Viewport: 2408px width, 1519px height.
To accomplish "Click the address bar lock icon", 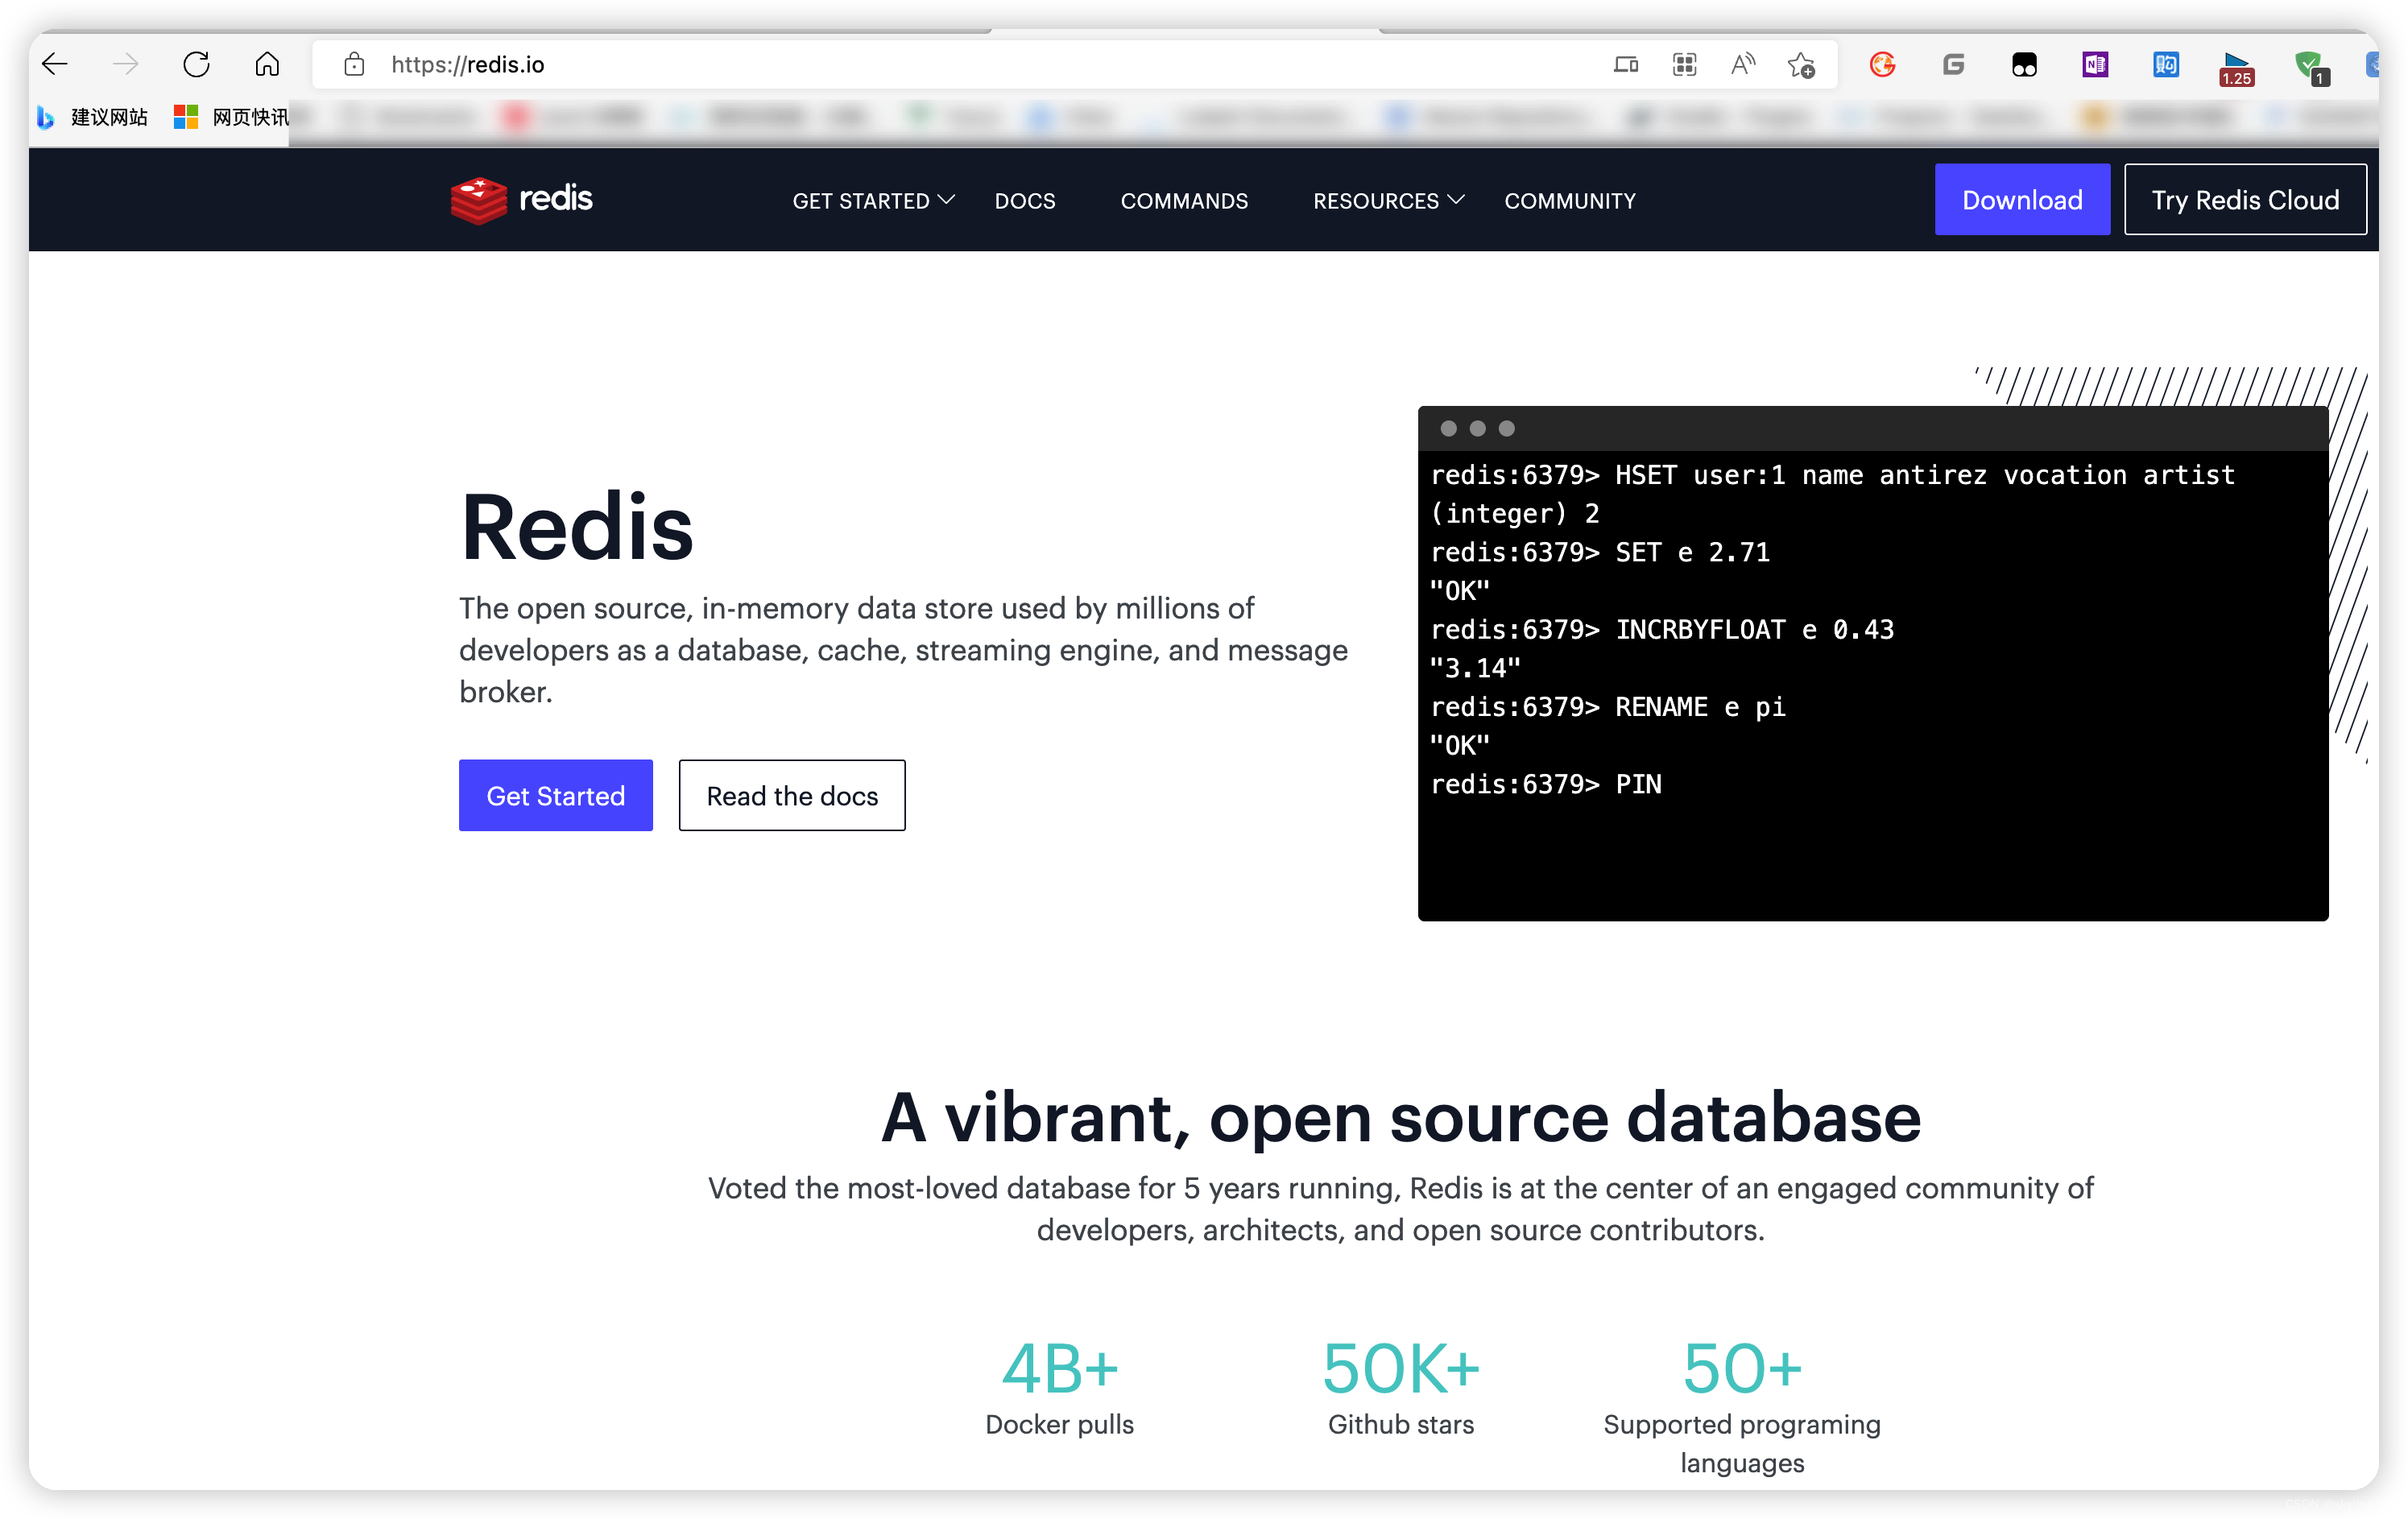I will [x=350, y=64].
